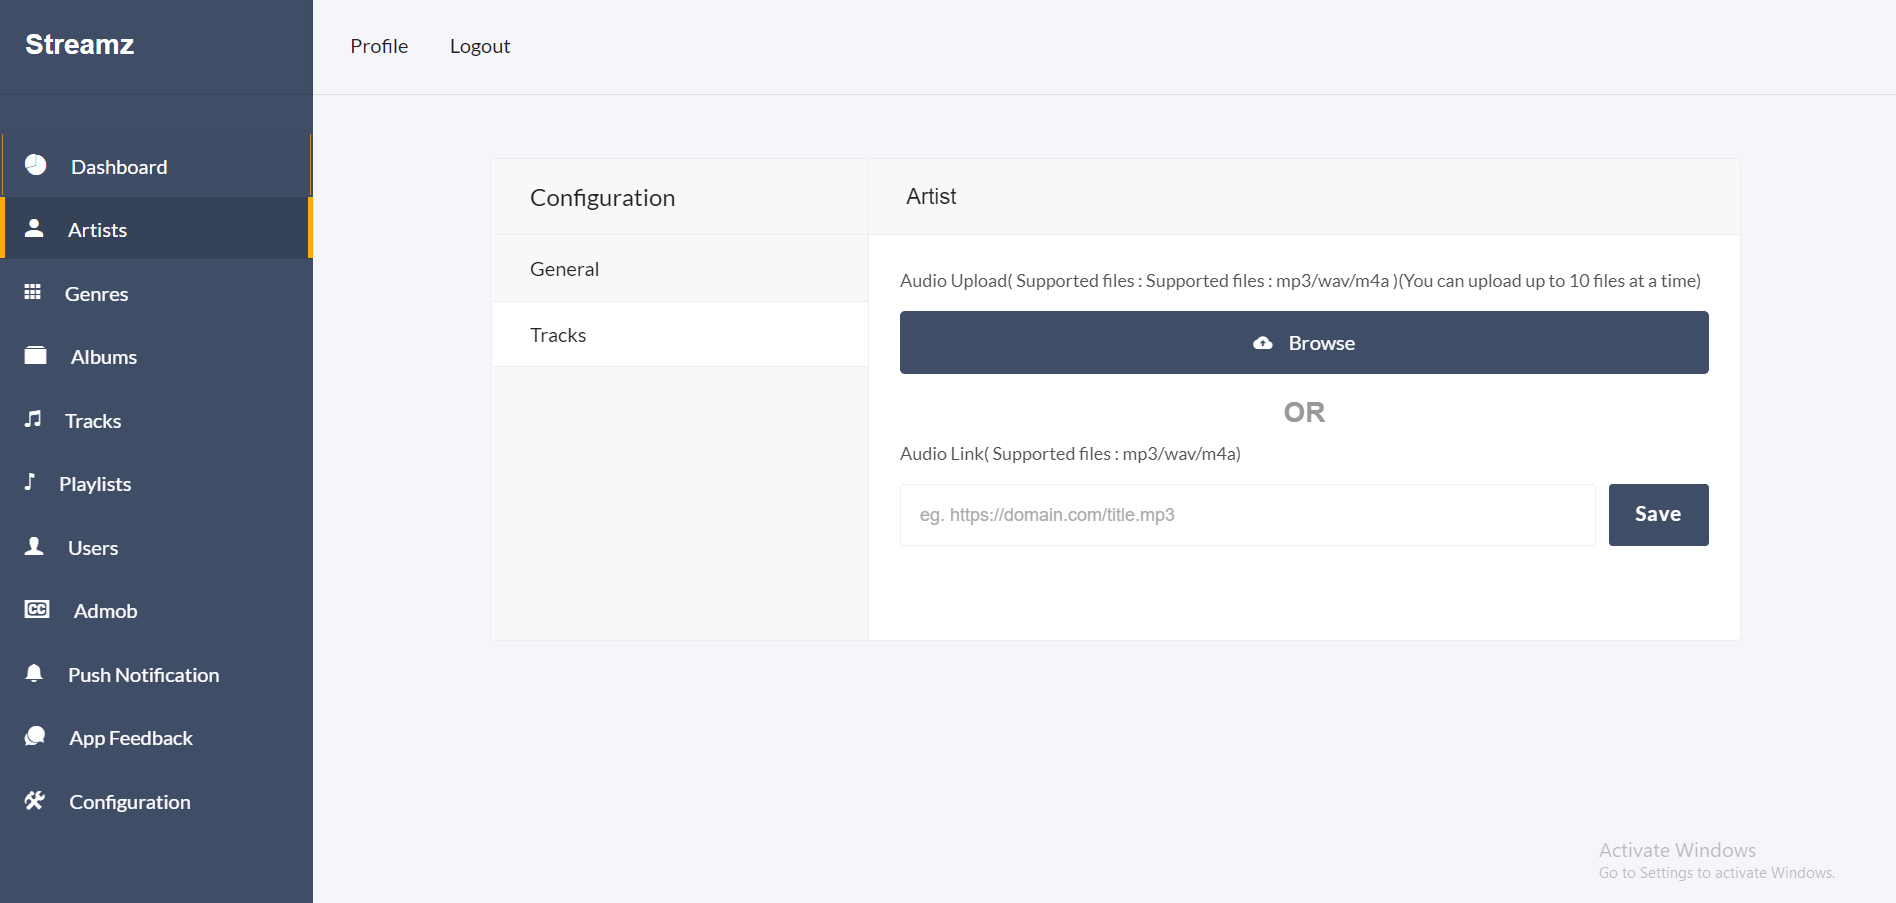
Task: Focus the audio link URL input field
Action: pyautogui.click(x=1247, y=515)
